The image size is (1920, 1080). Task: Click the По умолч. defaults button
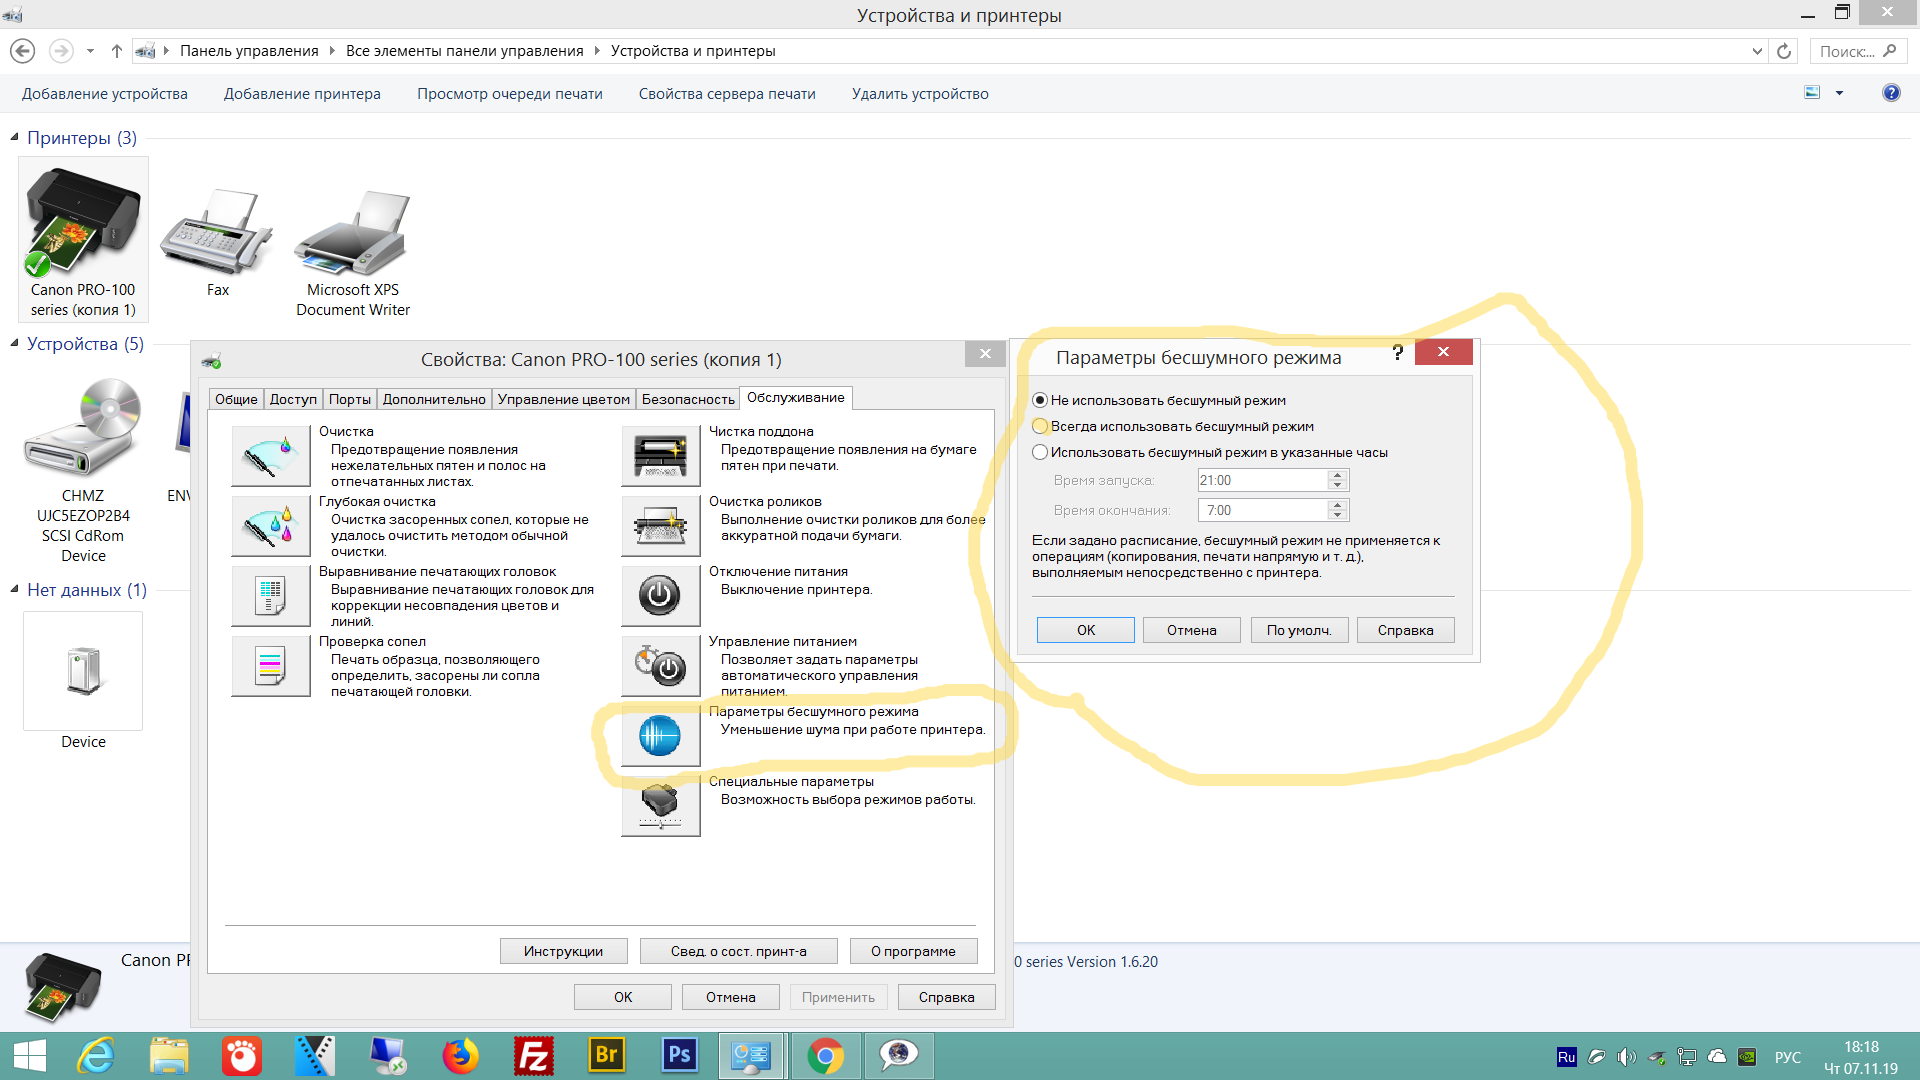click(x=1299, y=630)
